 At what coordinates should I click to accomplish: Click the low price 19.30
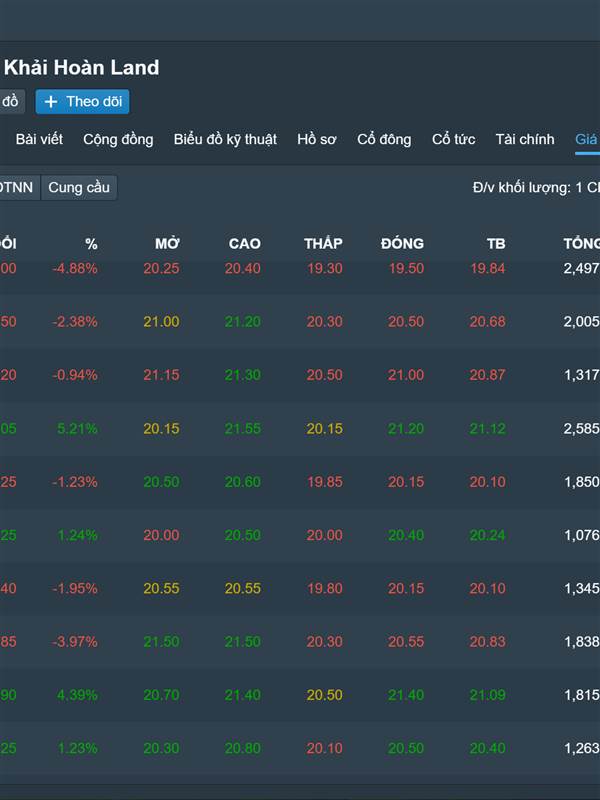tap(324, 268)
